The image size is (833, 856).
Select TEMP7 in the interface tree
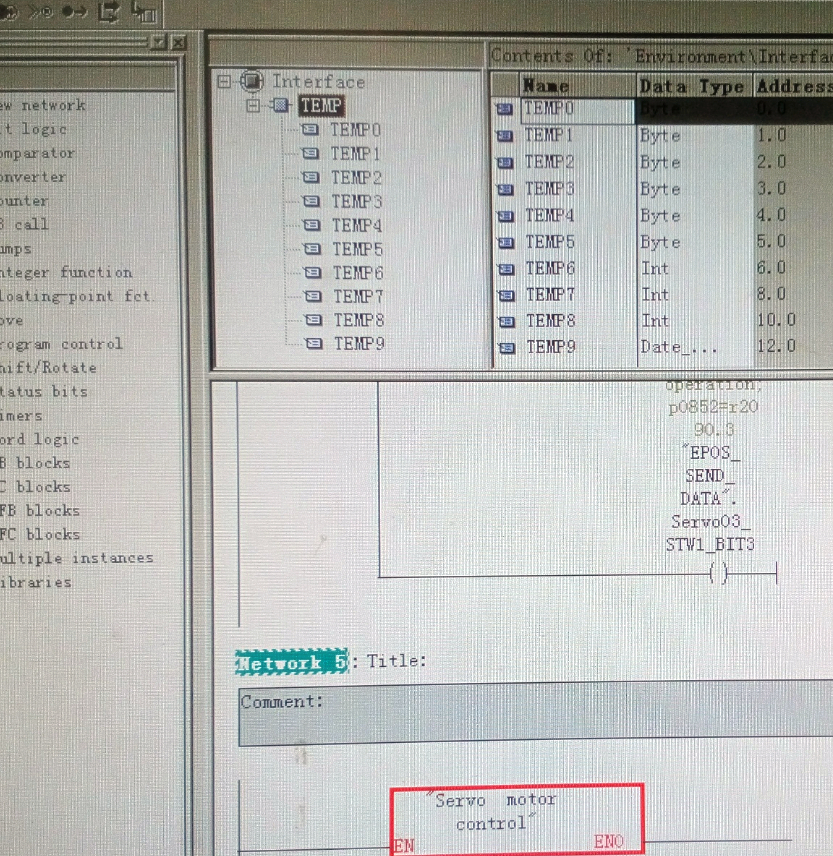(x=359, y=296)
